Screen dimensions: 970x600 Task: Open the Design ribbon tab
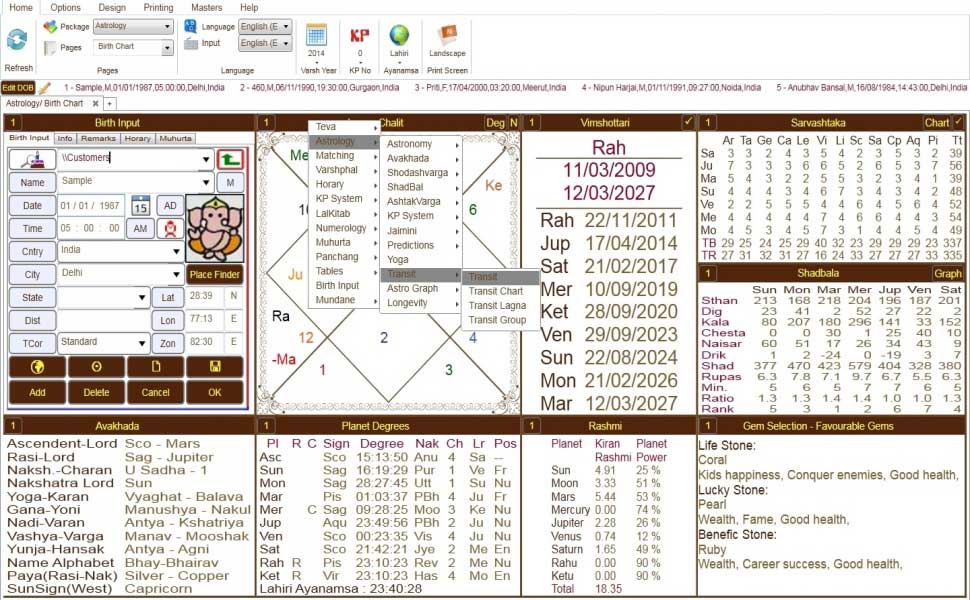(112, 7)
